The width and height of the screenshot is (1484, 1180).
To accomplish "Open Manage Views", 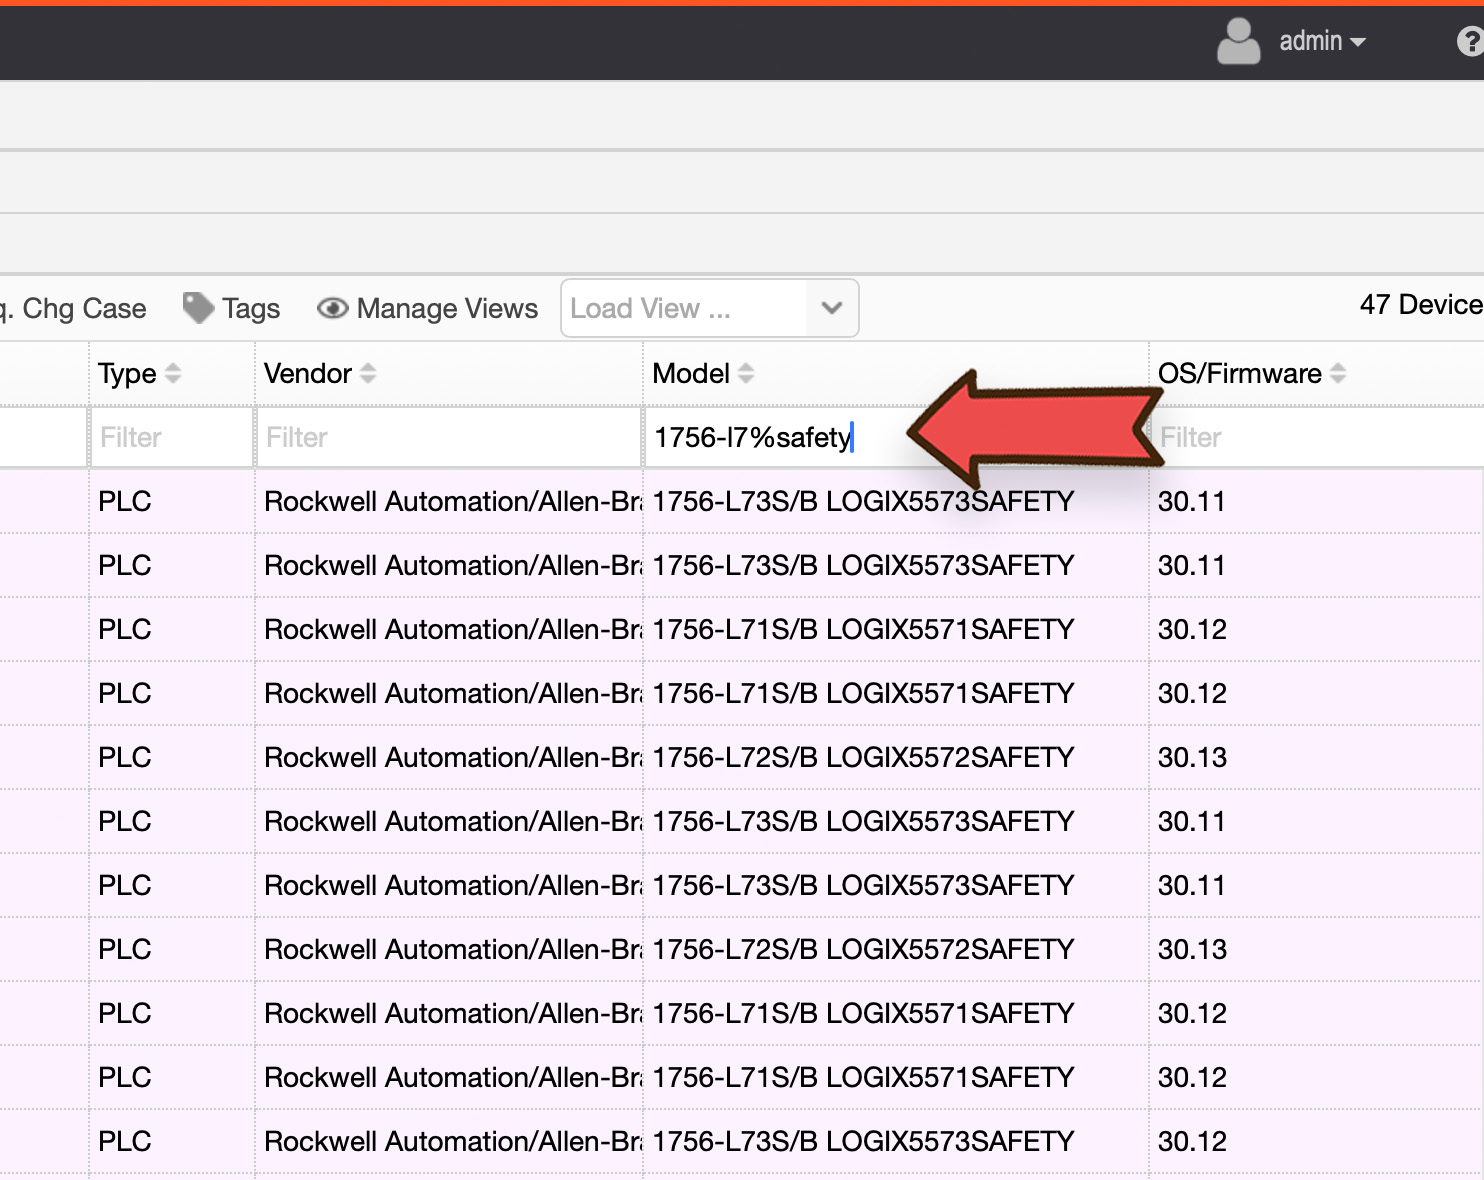I will [427, 308].
